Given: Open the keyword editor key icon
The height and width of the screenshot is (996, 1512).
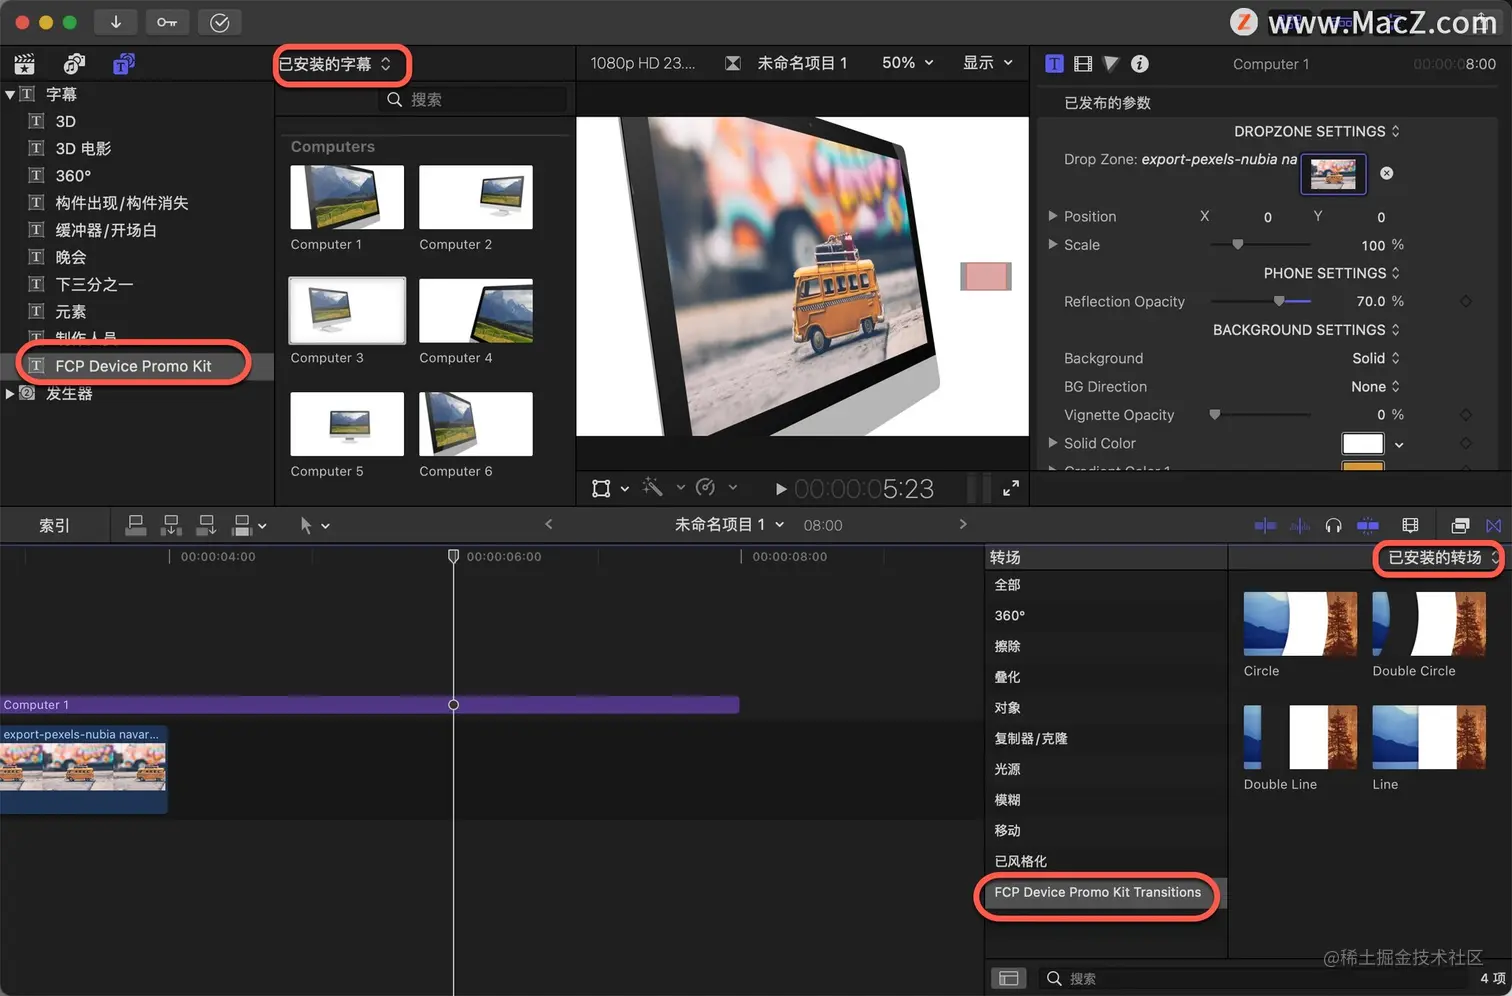Looking at the screenshot, I should tap(167, 22).
